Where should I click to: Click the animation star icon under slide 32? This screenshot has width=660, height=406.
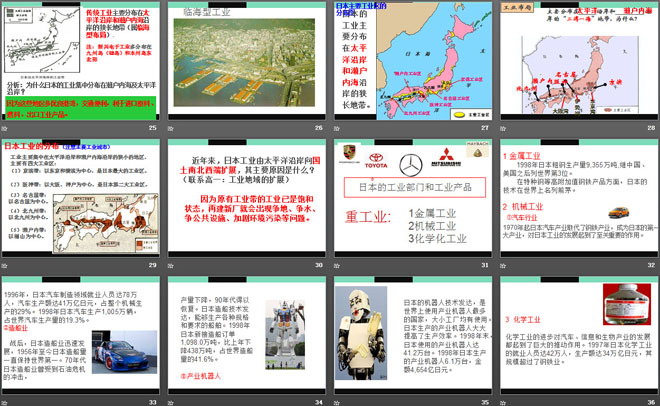502,264
